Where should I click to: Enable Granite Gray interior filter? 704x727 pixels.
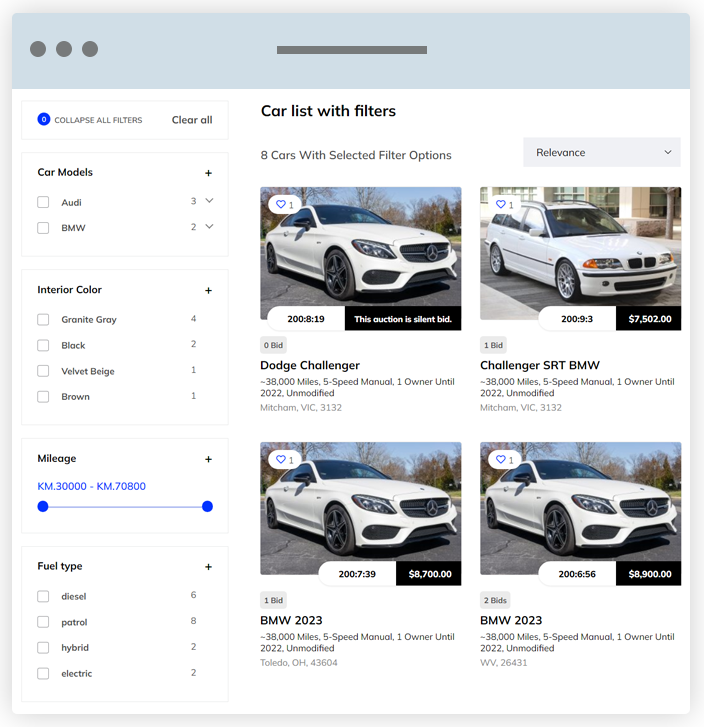tap(43, 319)
